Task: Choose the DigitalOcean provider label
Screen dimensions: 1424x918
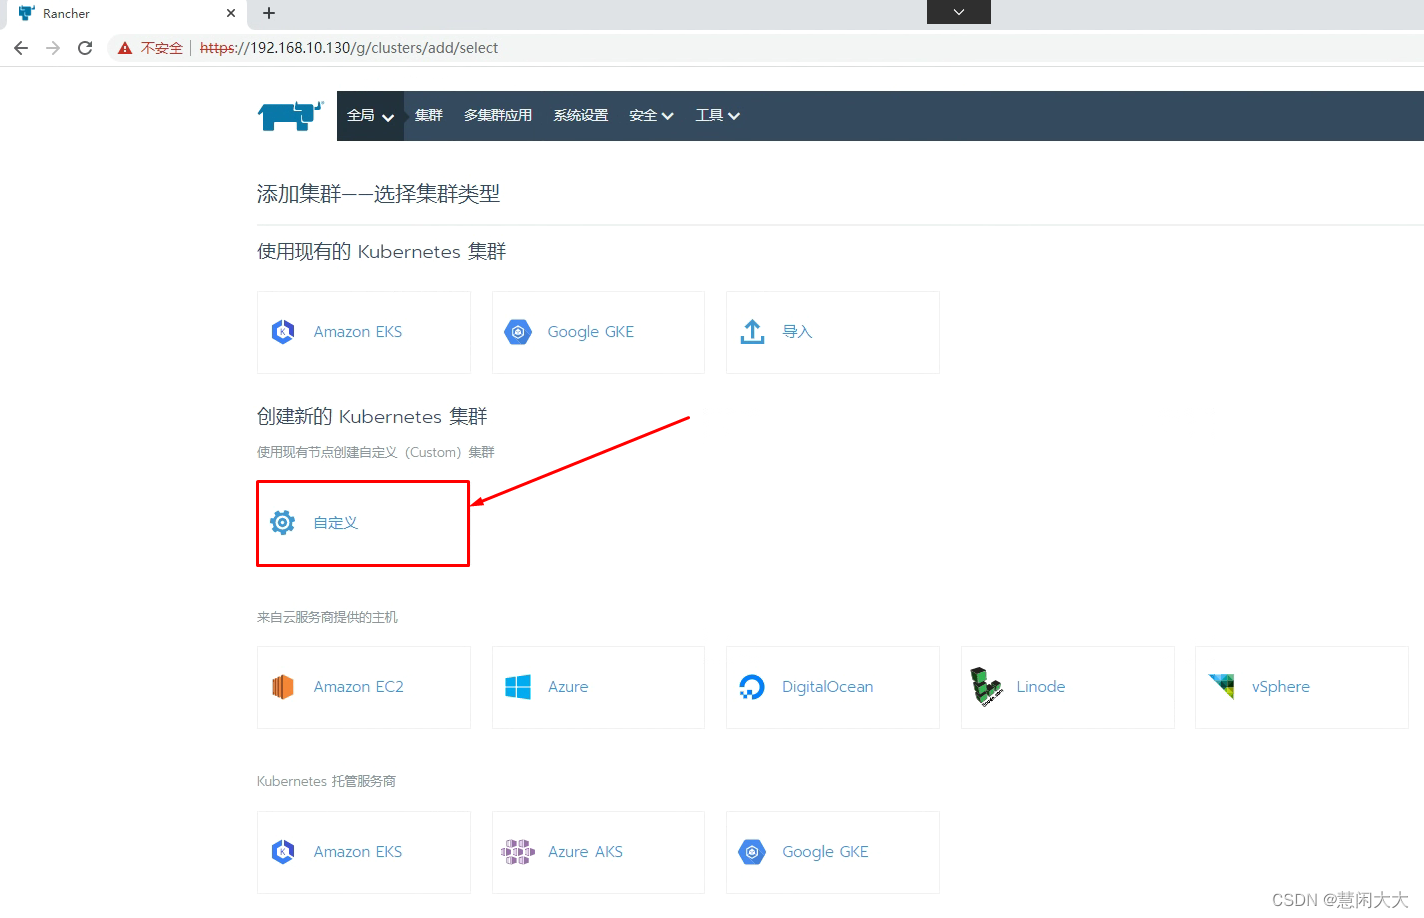Action: (828, 687)
